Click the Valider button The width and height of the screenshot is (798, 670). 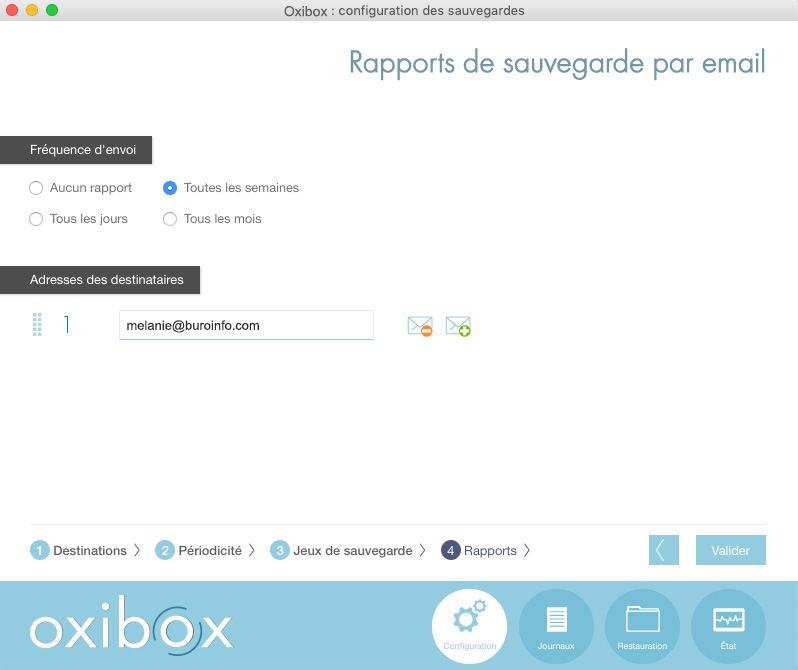click(x=730, y=550)
